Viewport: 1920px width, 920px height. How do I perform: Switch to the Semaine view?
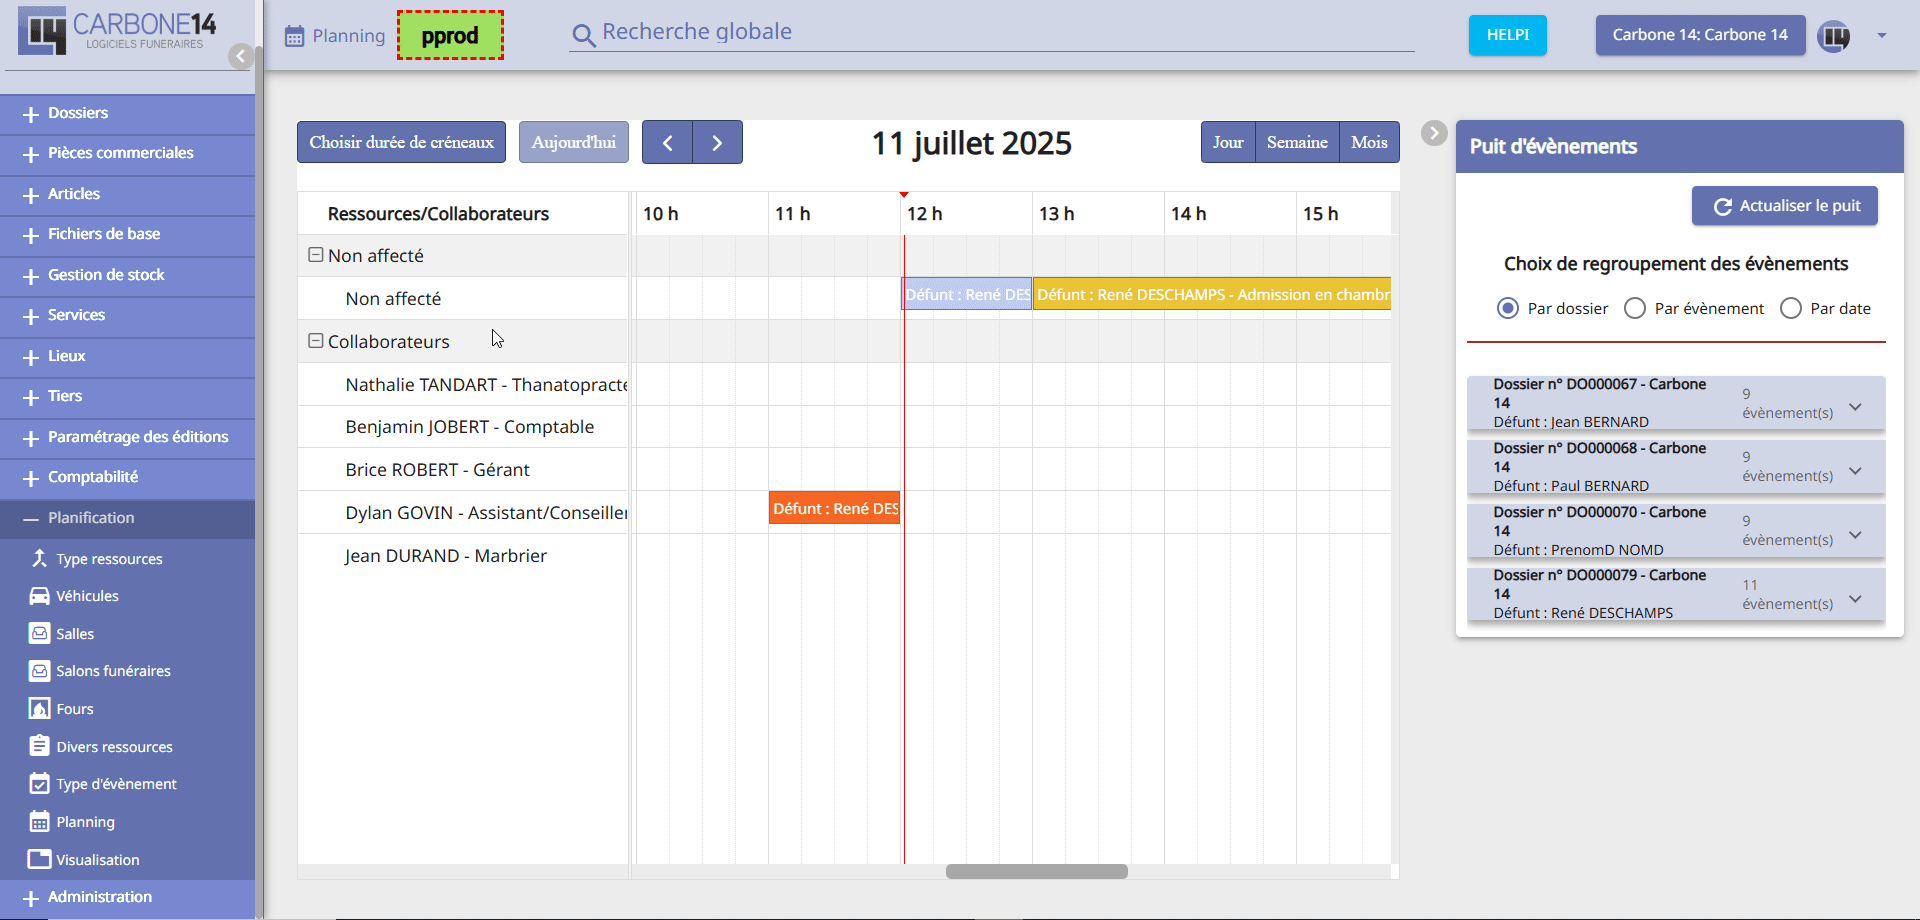point(1296,142)
